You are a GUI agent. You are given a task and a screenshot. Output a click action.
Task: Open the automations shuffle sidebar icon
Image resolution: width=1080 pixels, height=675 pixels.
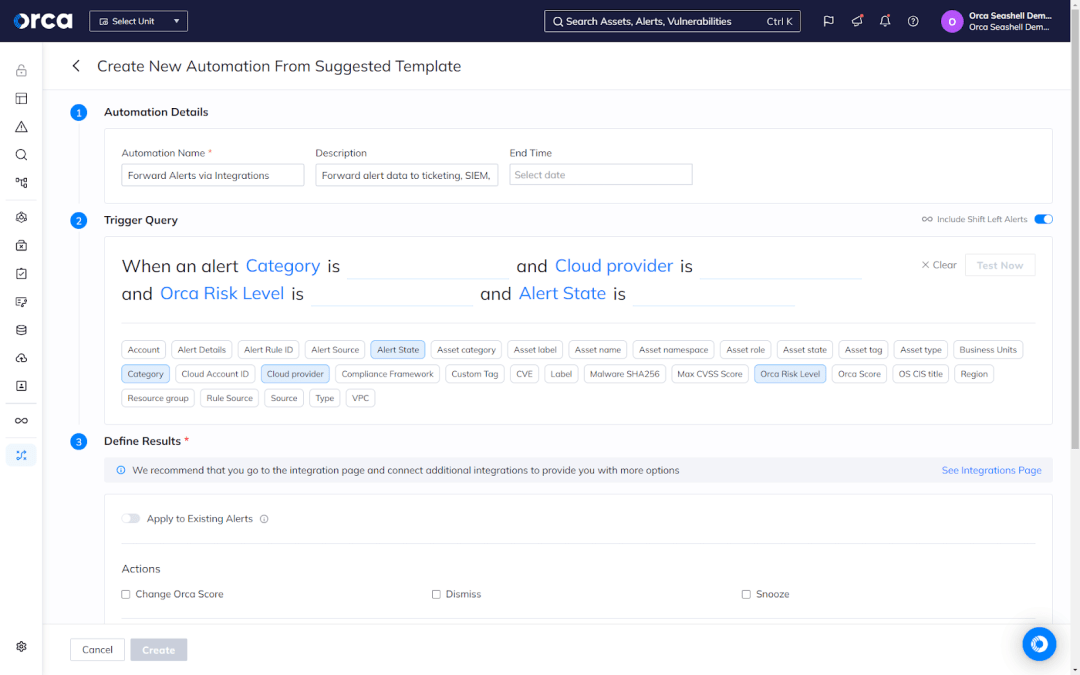pyautogui.click(x=21, y=455)
